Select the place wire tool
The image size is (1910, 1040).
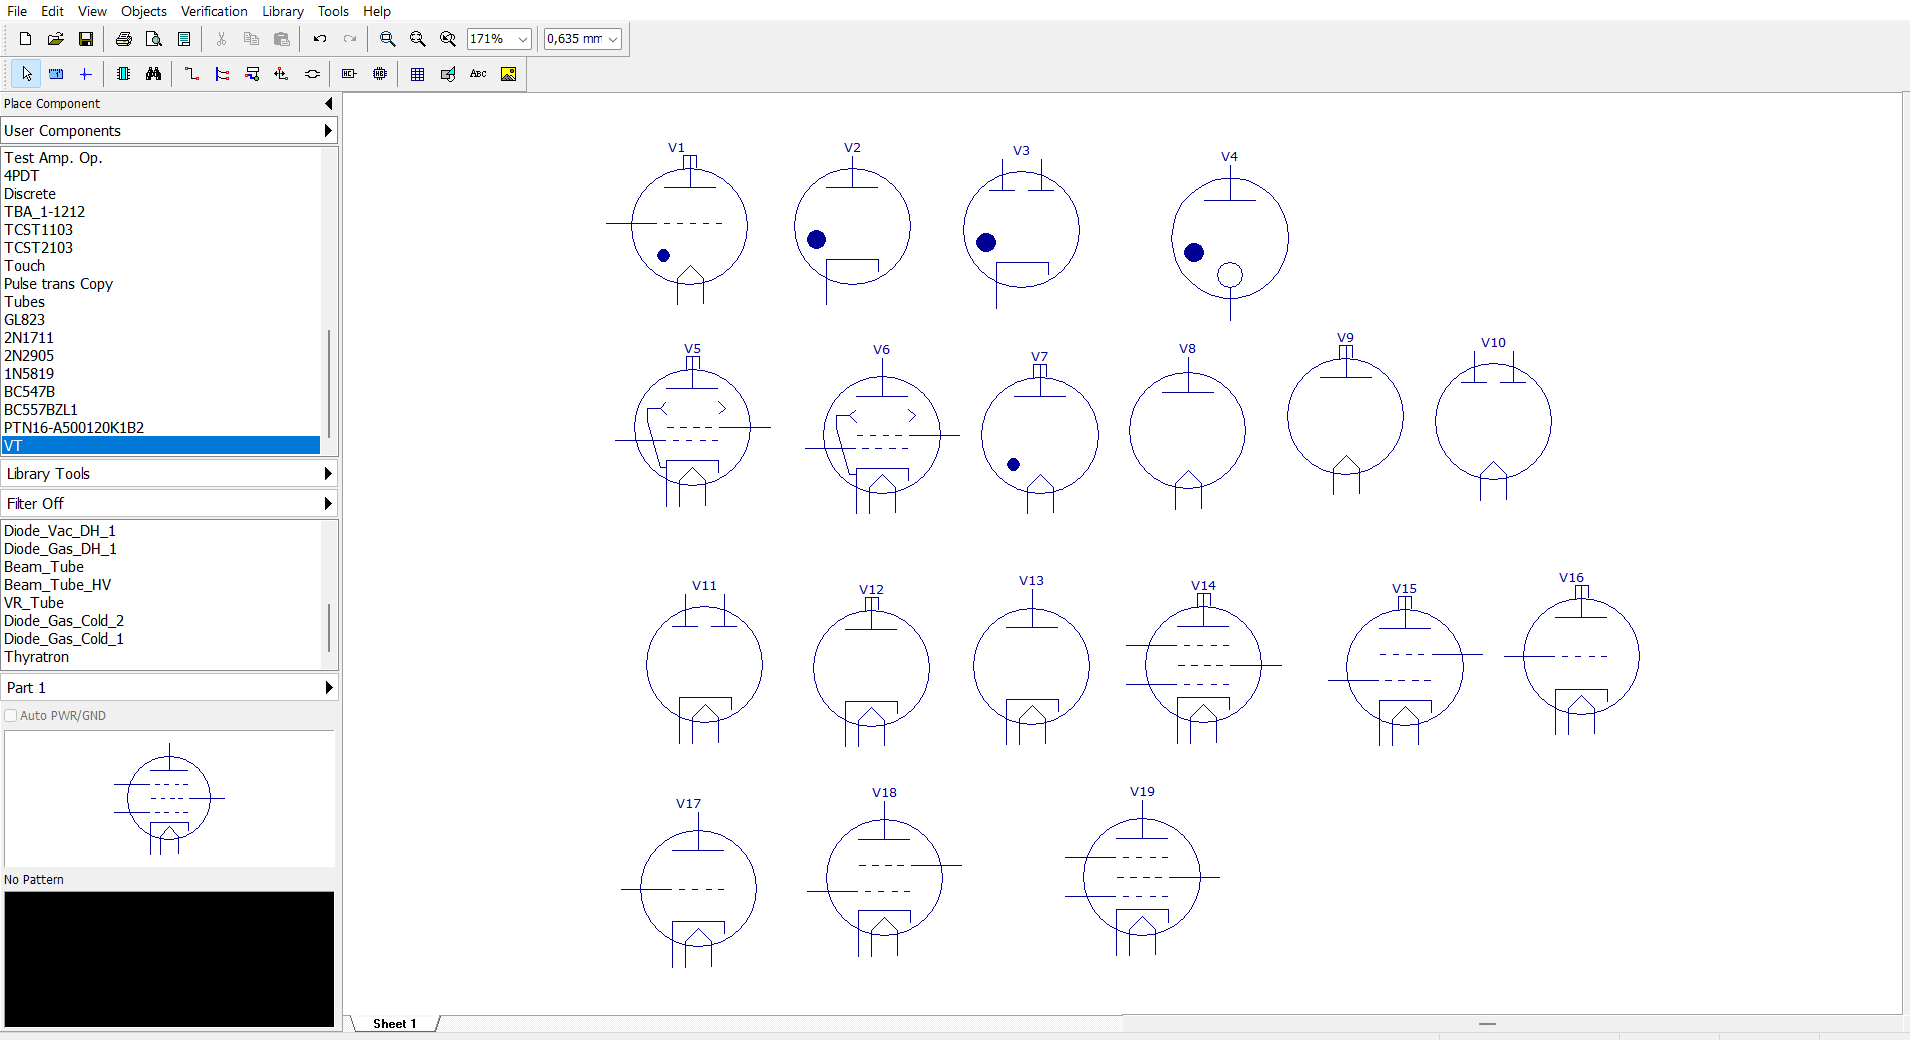[192, 74]
